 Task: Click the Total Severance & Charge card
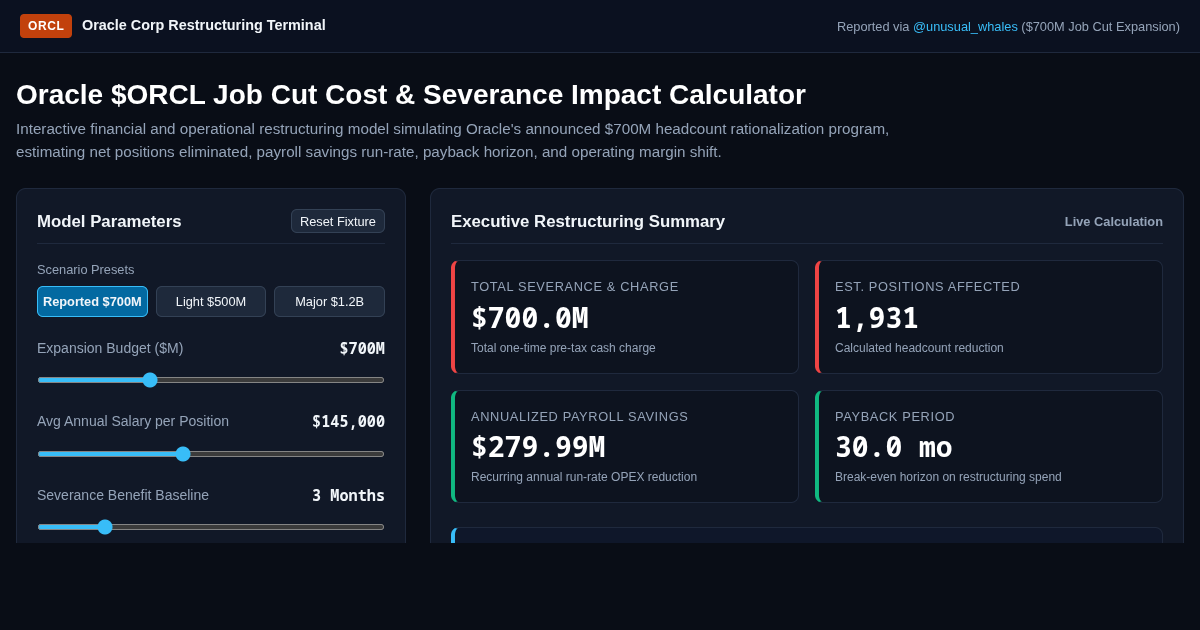(x=625, y=317)
